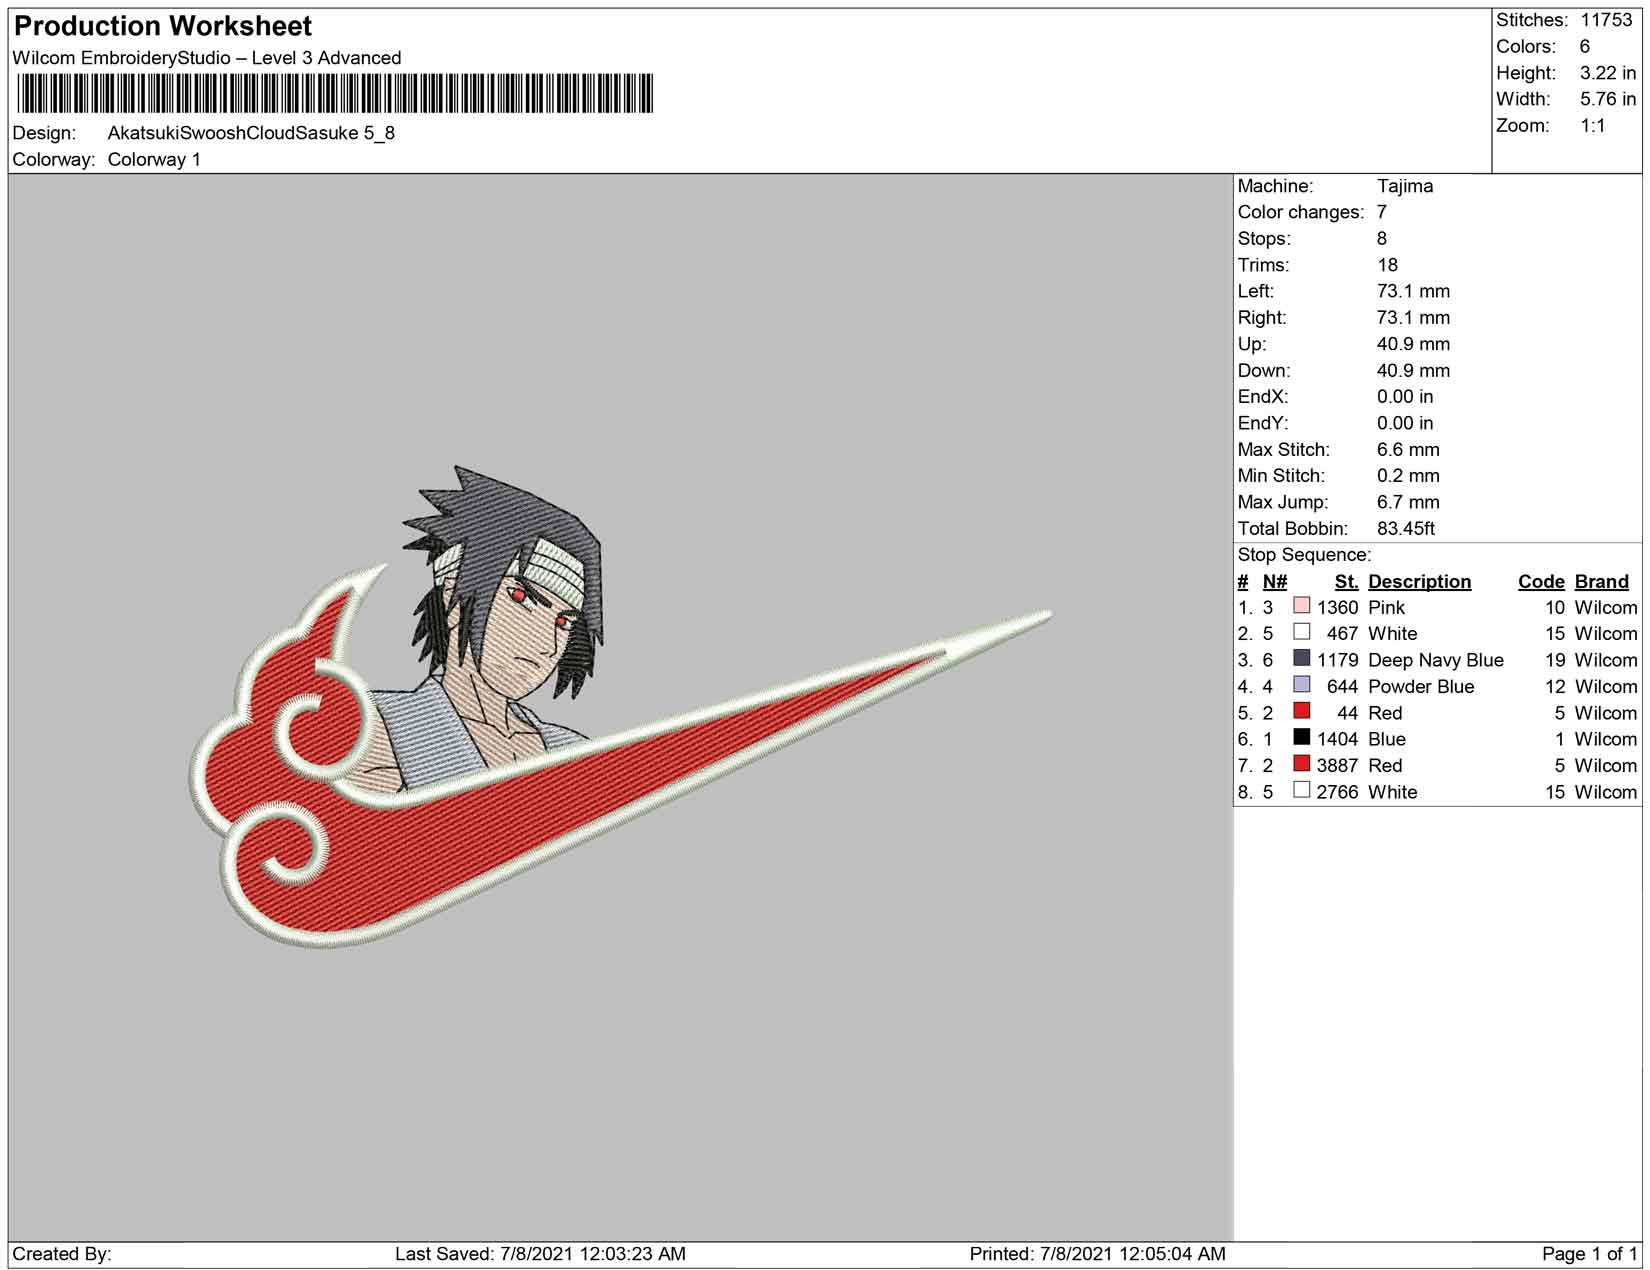Click the St. column header

click(1346, 582)
